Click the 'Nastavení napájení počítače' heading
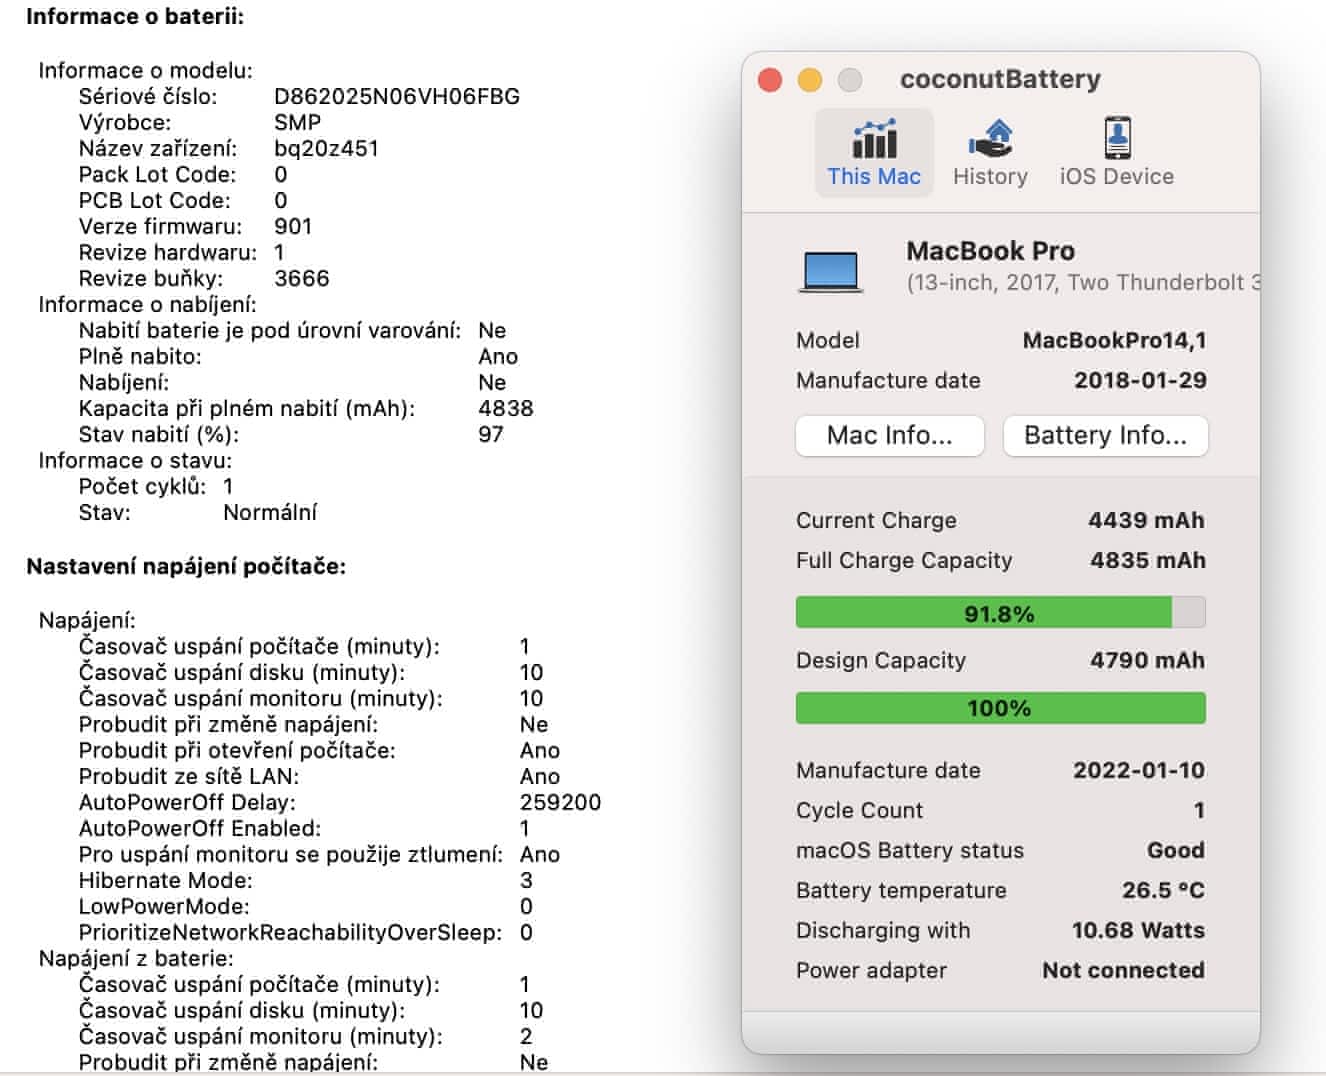Image resolution: width=1326 pixels, height=1076 pixels. pos(186,567)
